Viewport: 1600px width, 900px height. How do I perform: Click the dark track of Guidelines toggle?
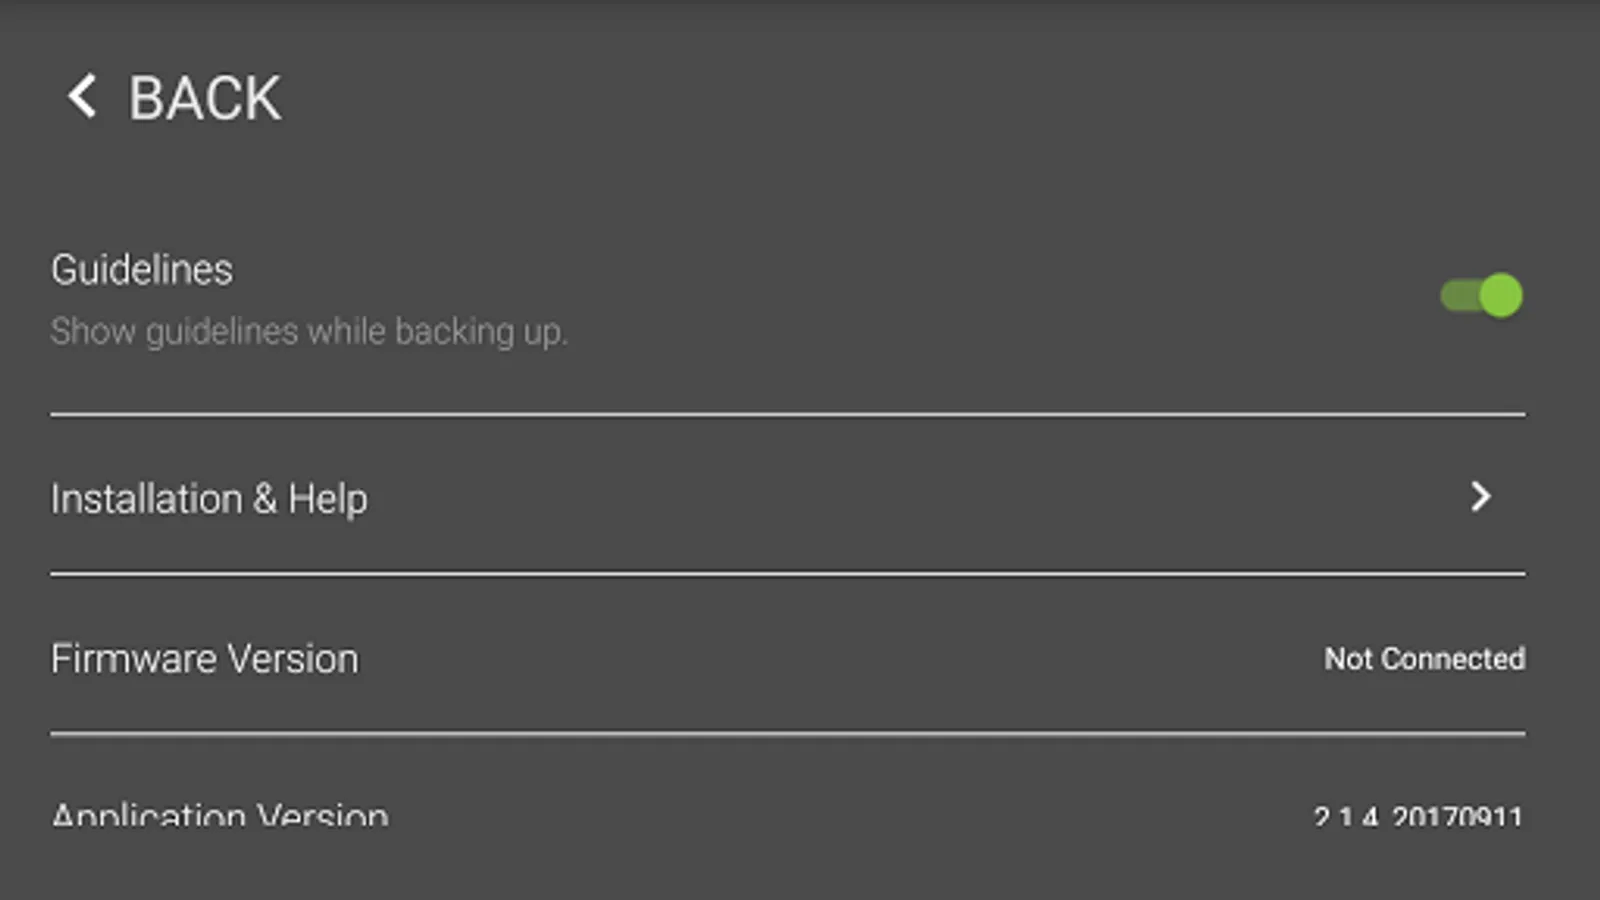point(1457,296)
